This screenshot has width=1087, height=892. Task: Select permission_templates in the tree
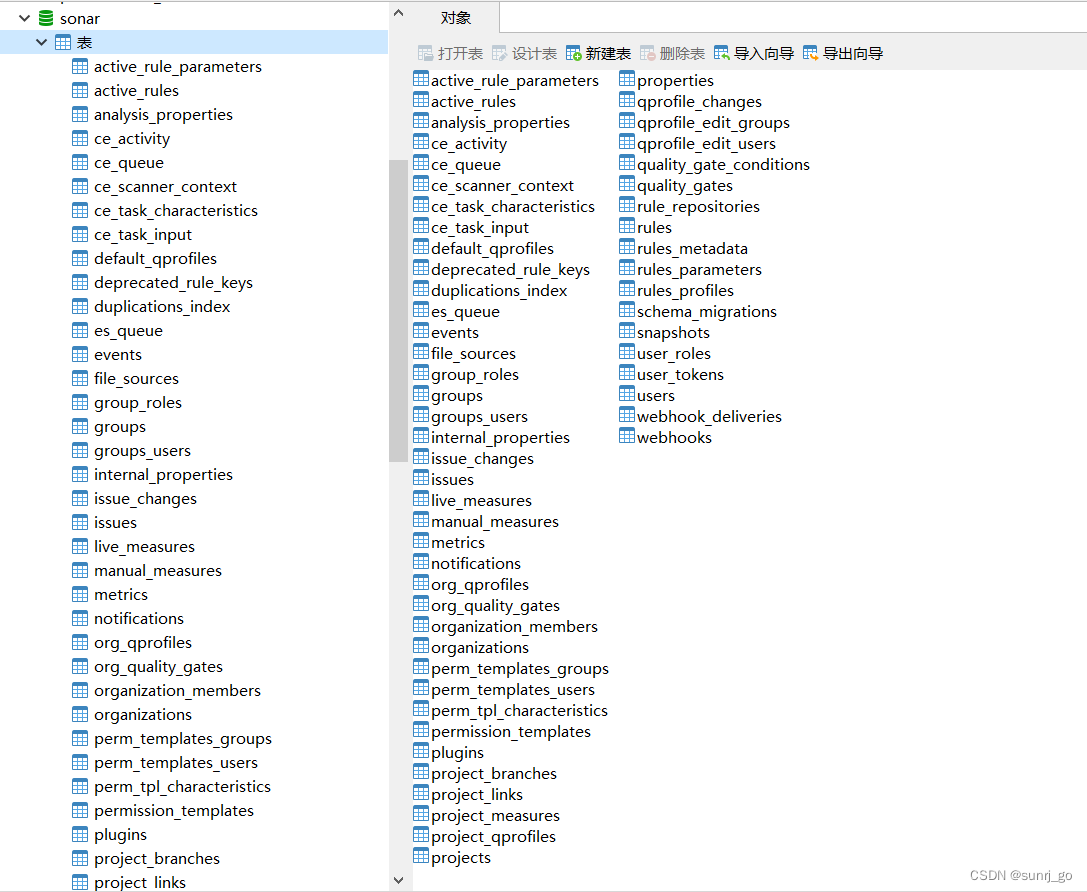click(174, 811)
